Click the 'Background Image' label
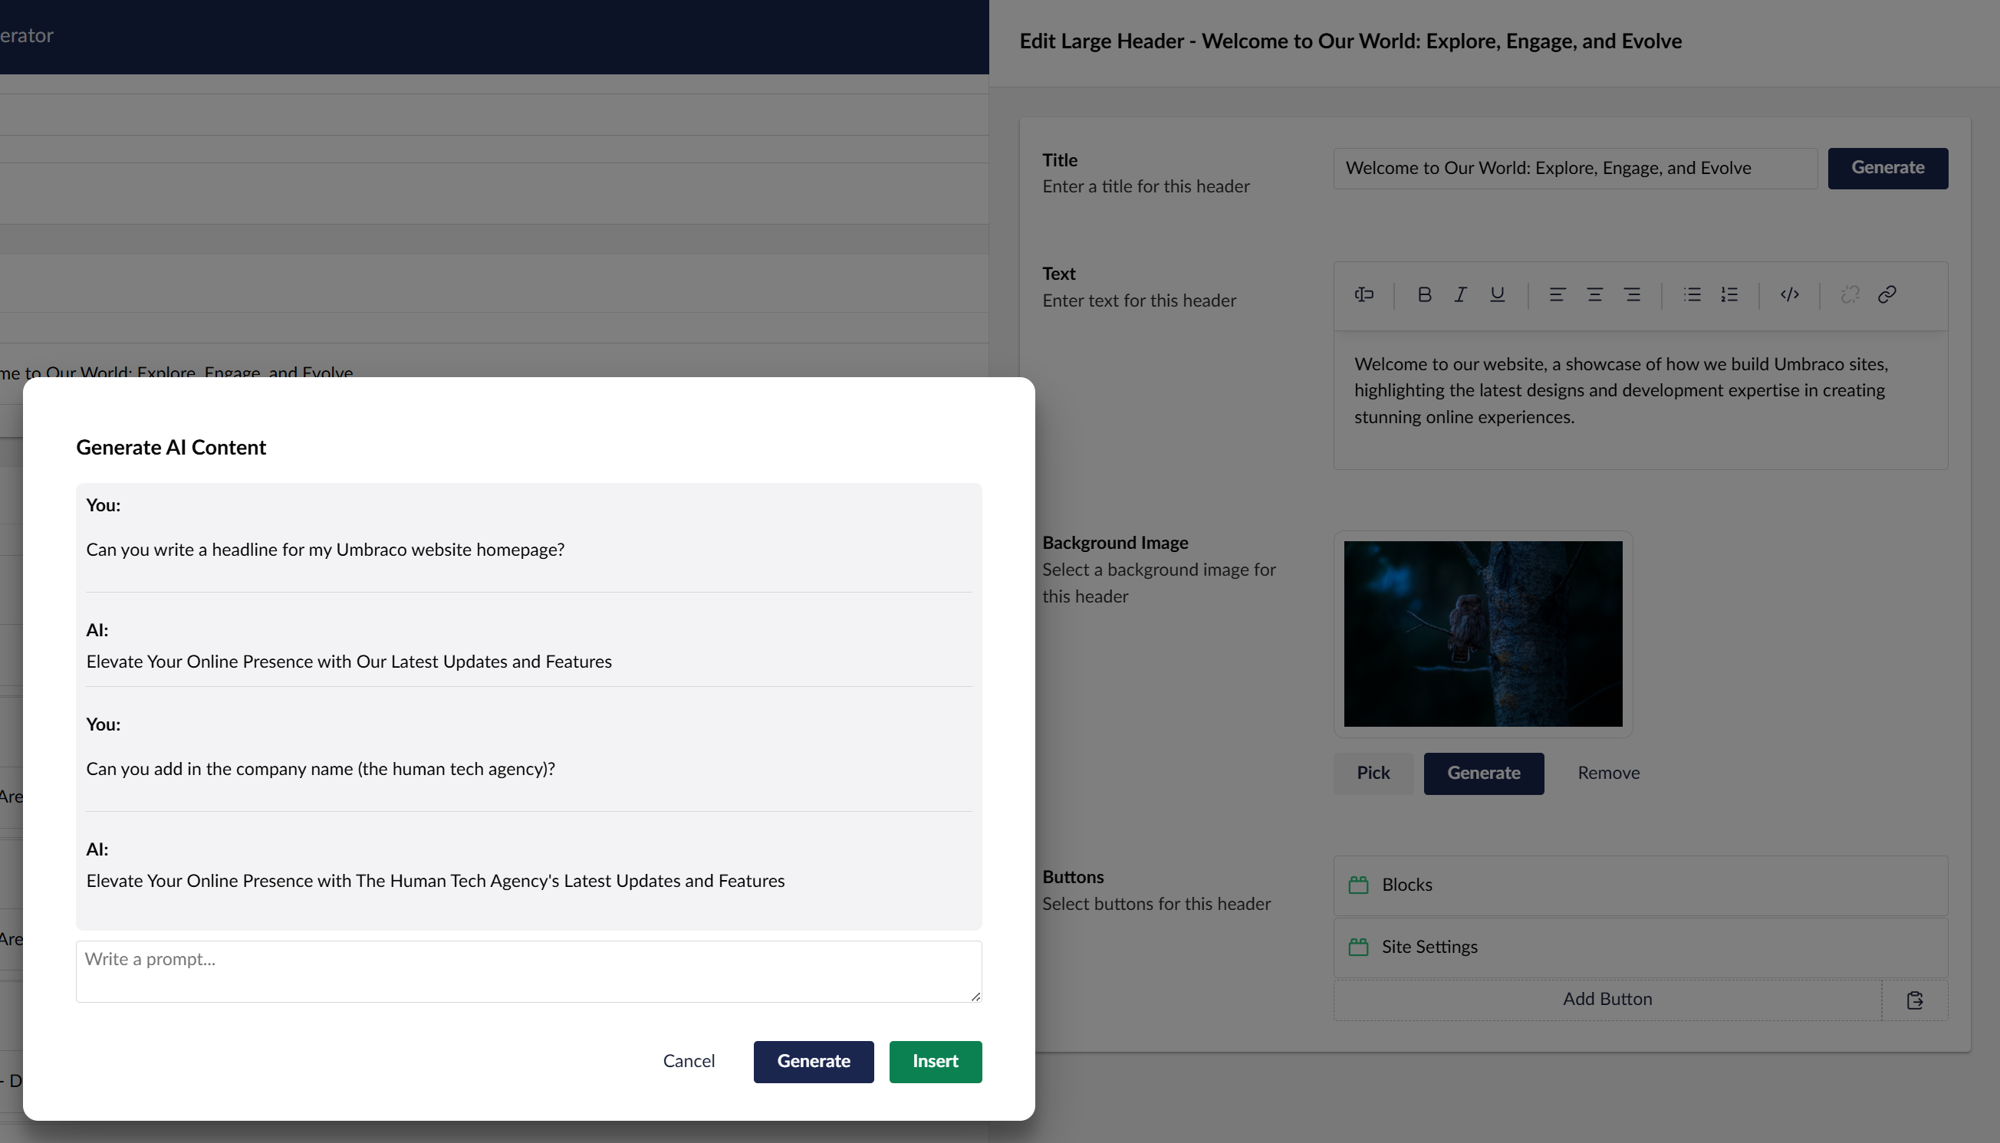The height and width of the screenshot is (1143, 2000). (1115, 543)
